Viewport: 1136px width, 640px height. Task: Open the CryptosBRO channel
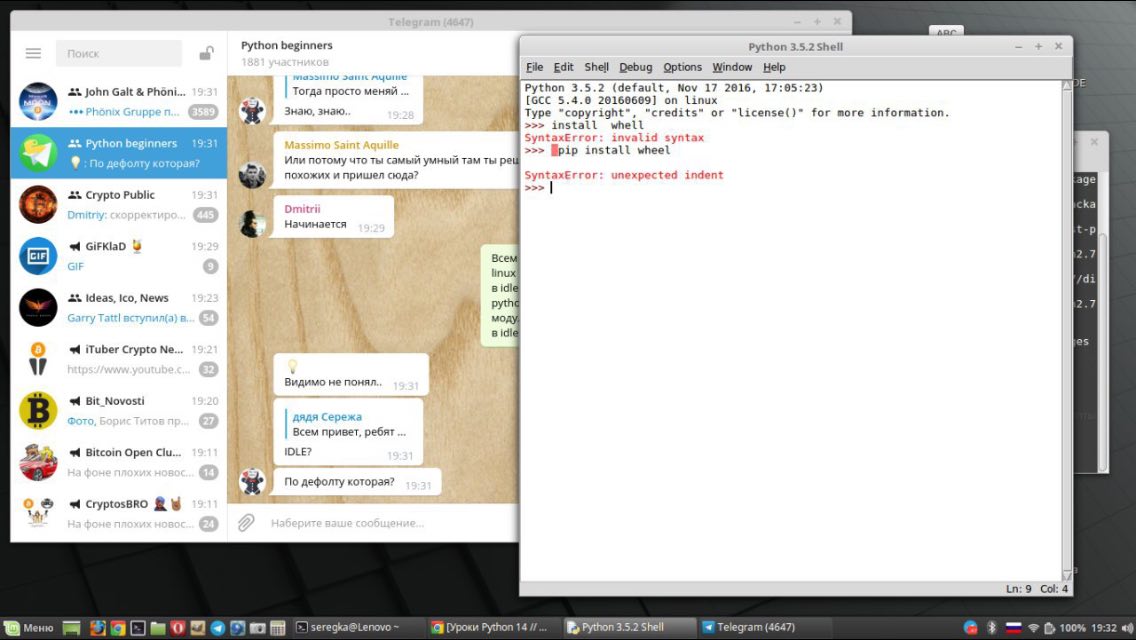click(x=119, y=513)
